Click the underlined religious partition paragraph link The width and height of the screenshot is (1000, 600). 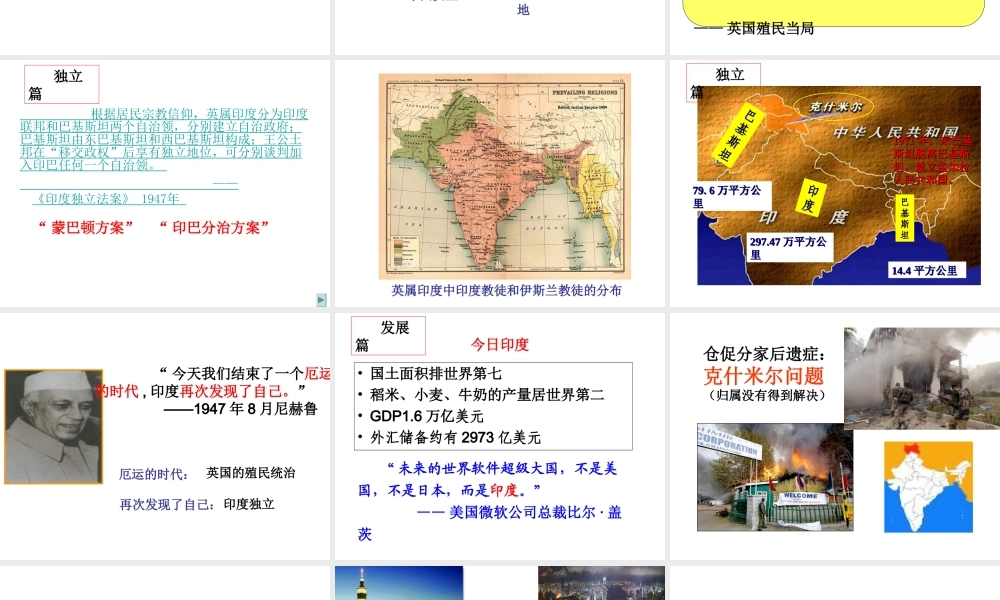(164, 140)
